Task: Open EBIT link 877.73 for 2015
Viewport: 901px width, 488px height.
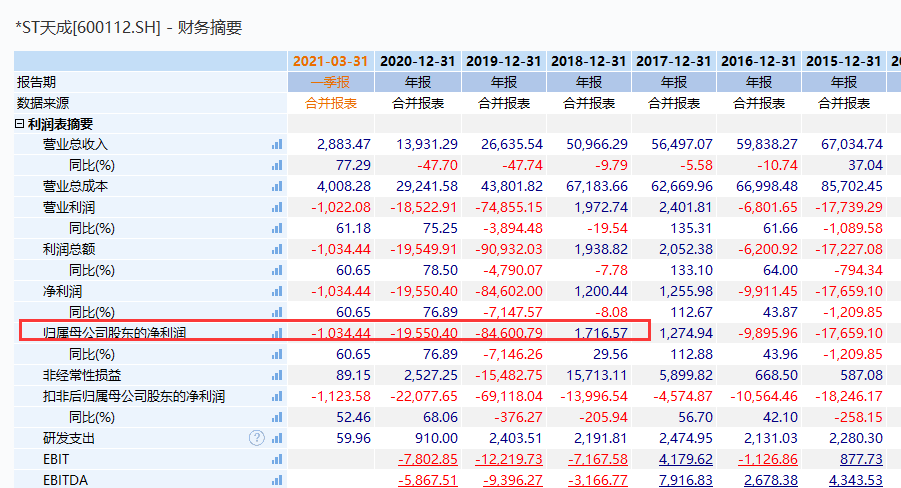Action: point(861,459)
